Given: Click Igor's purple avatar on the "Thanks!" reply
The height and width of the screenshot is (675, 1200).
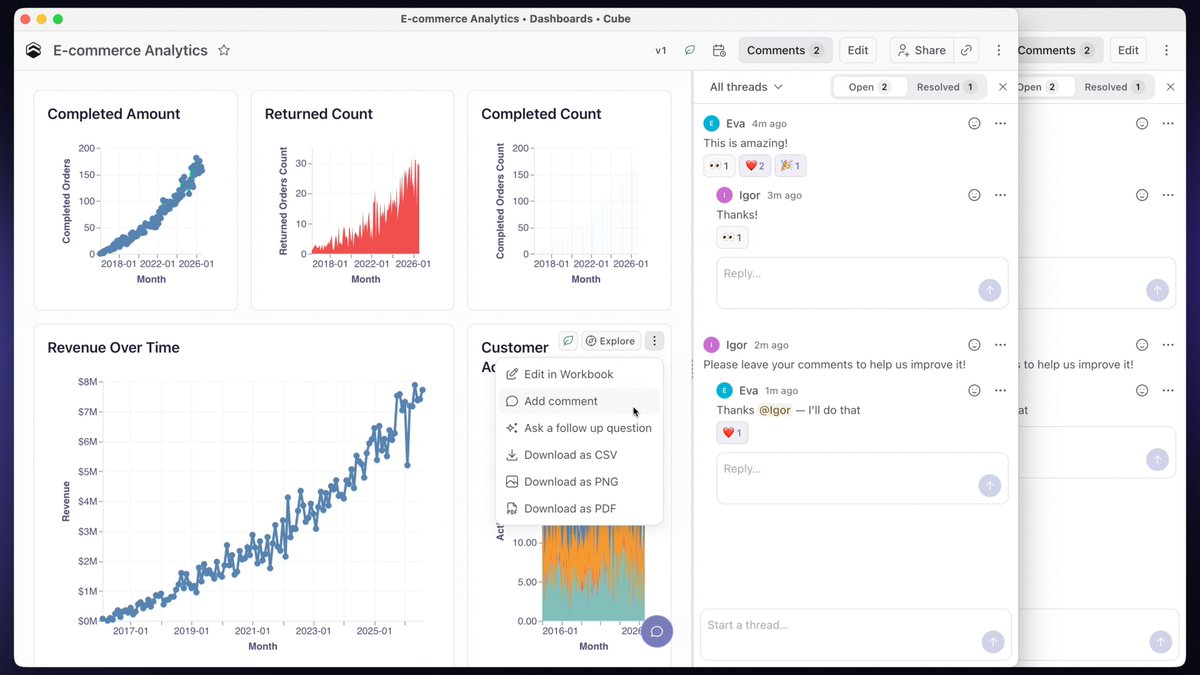Looking at the screenshot, I should pos(725,195).
